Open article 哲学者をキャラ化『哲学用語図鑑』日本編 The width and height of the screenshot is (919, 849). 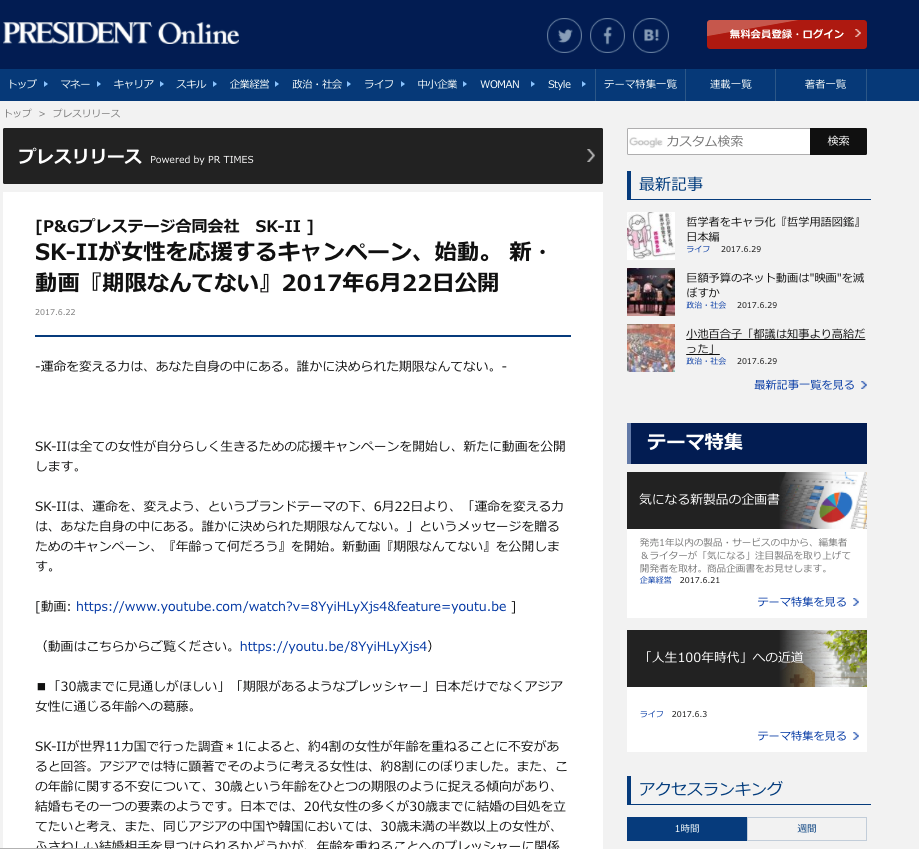click(x=774, y=229)
